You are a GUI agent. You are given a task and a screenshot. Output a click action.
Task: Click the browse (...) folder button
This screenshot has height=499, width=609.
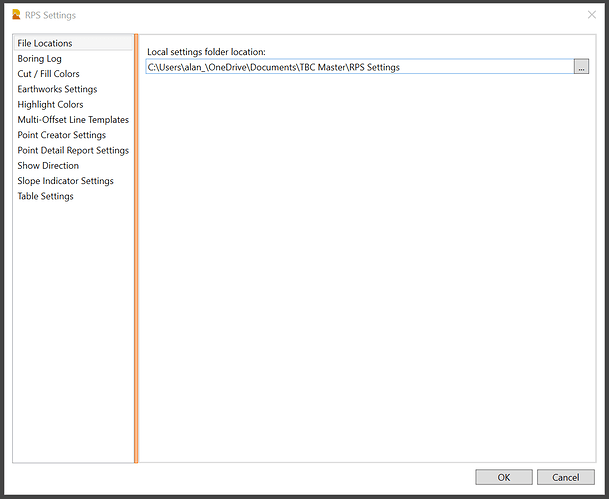pyautogui.click(x=581, y=67)
